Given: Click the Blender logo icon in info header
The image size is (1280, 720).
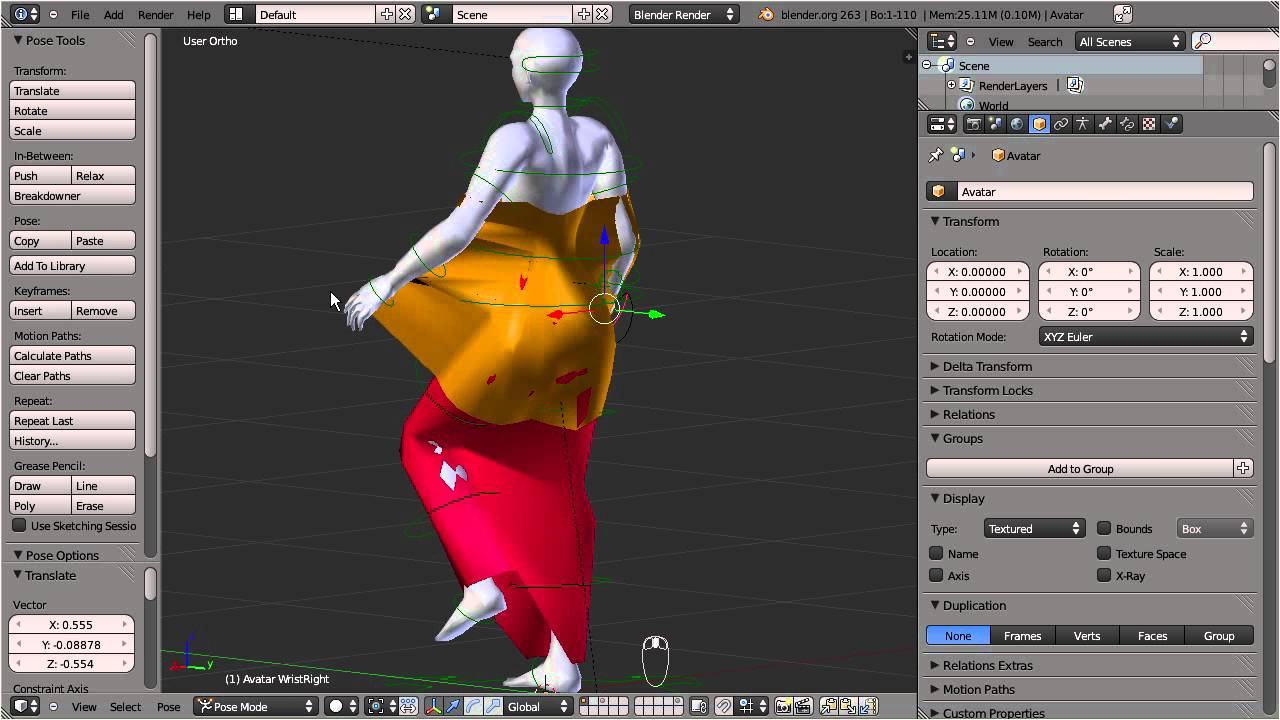Looking at the screenshot, I should 766,14.
